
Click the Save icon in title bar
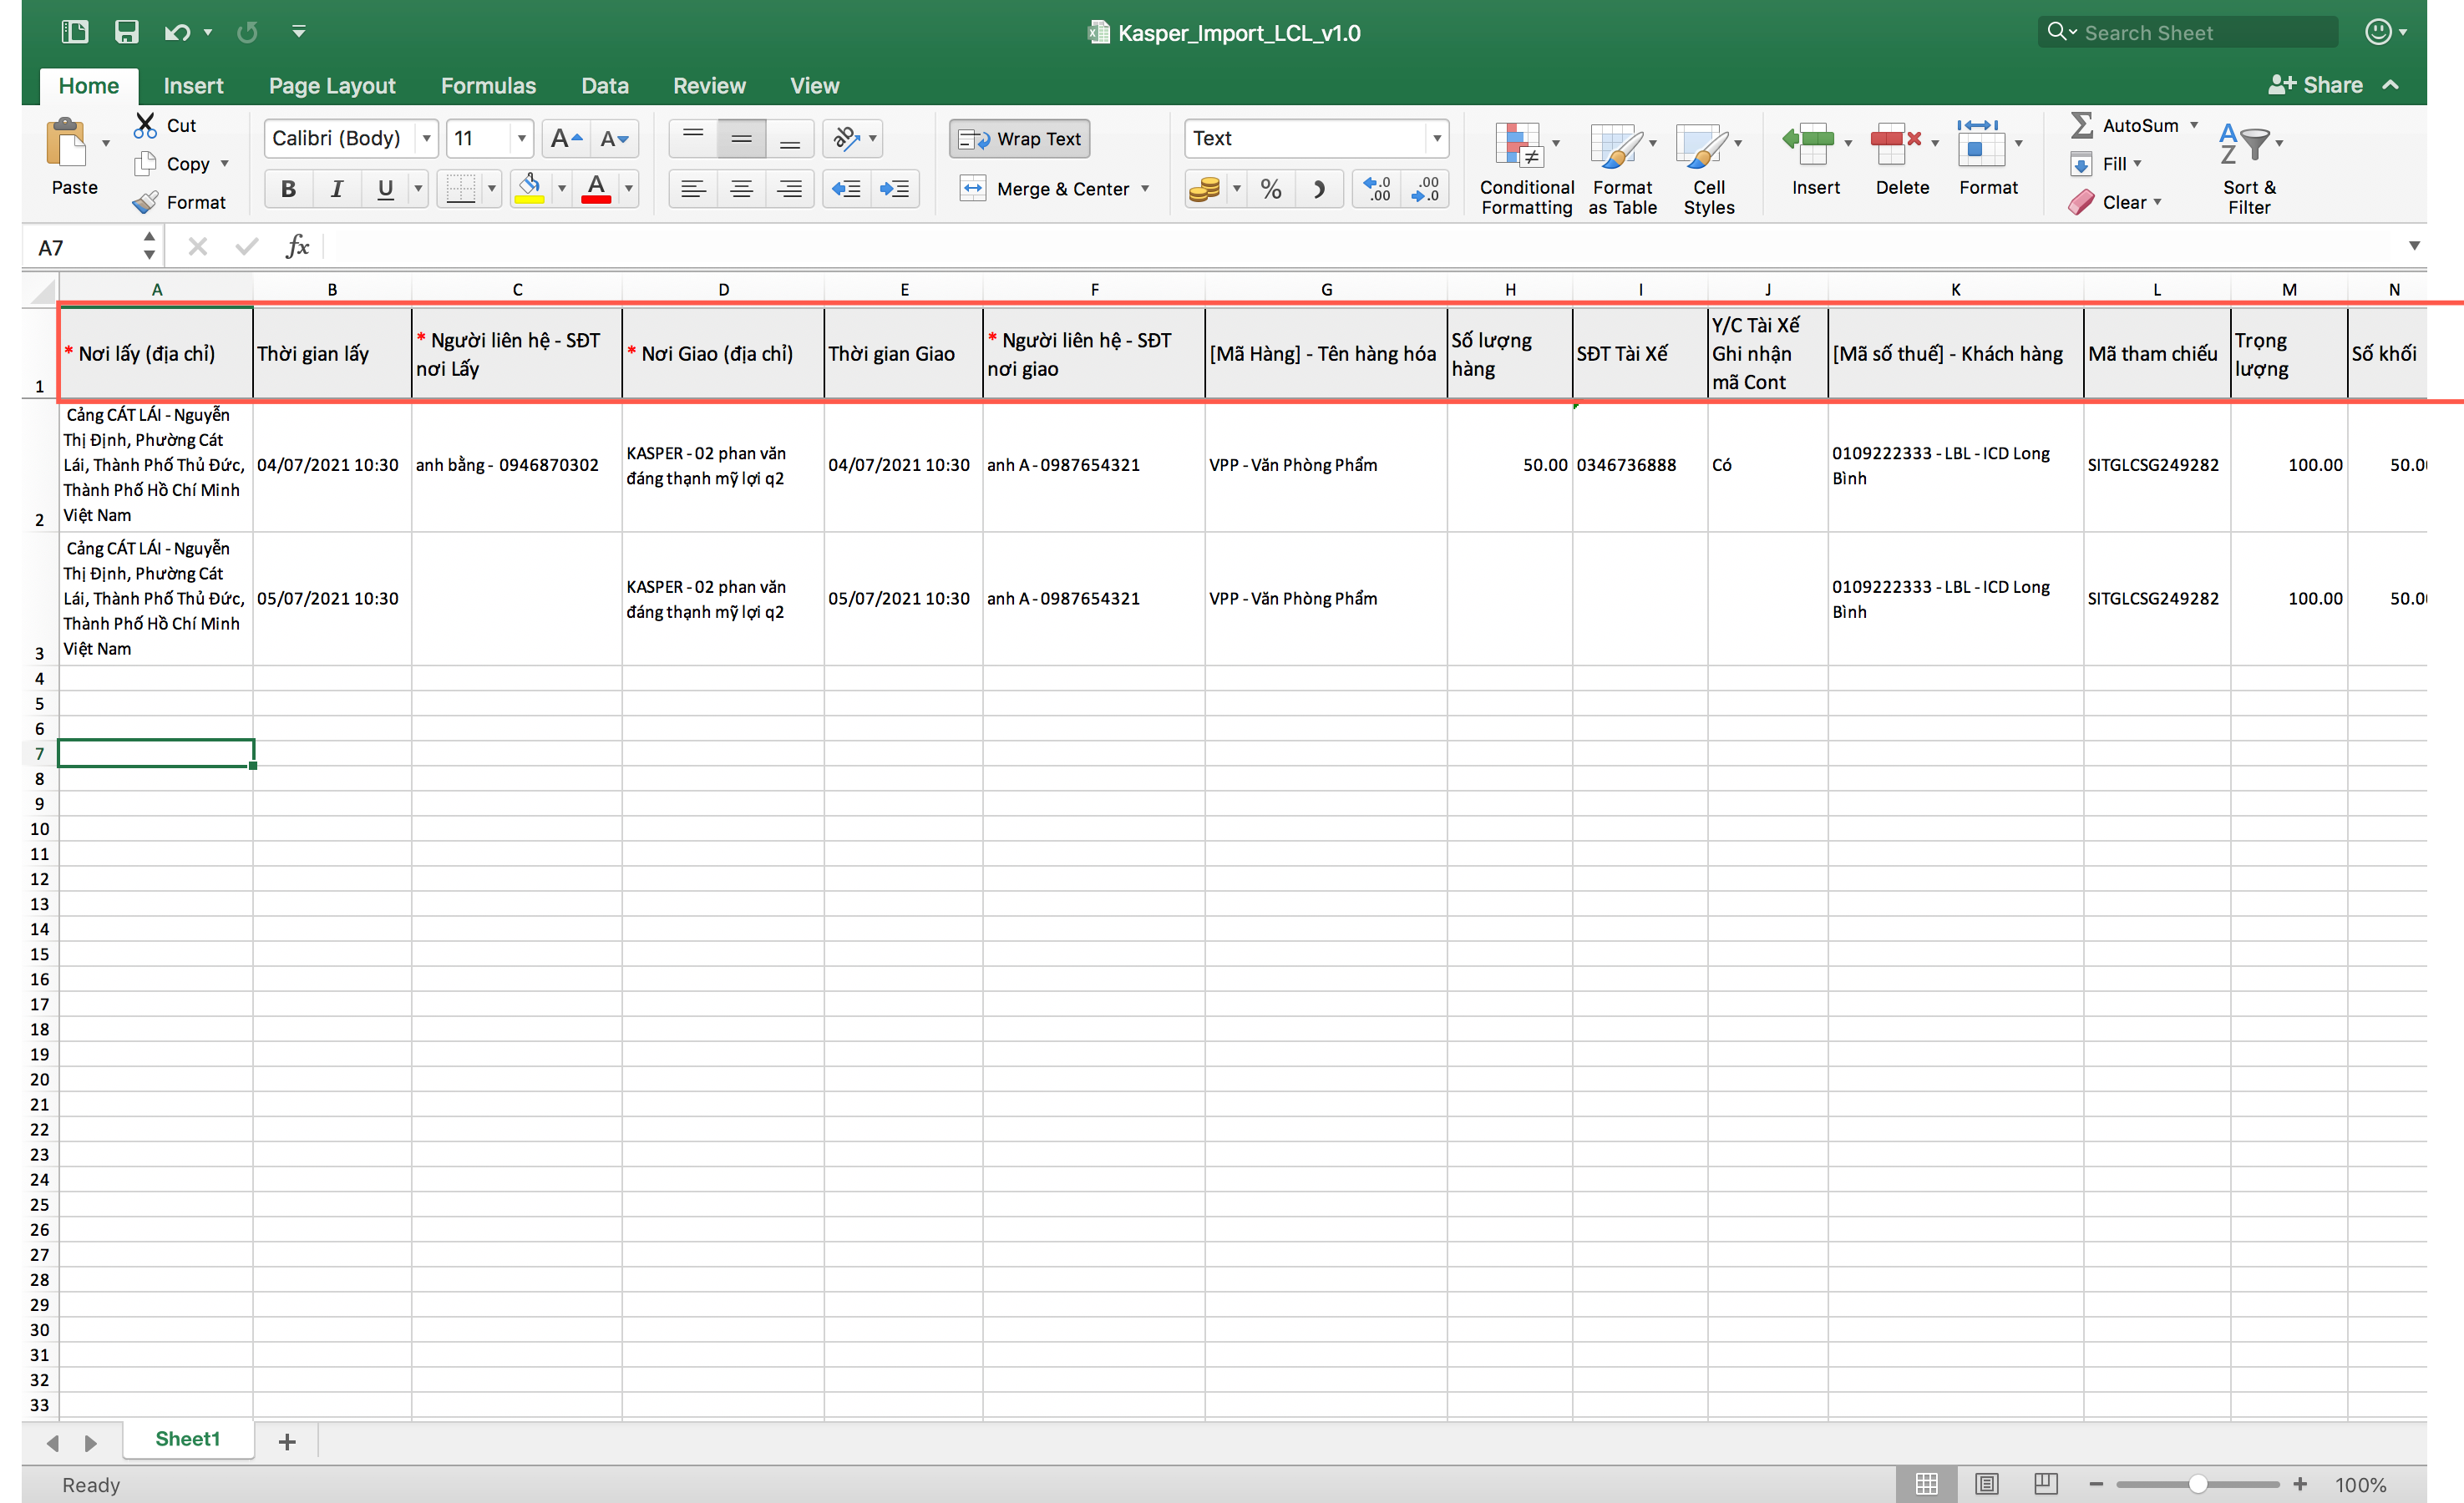pos(126,32)
